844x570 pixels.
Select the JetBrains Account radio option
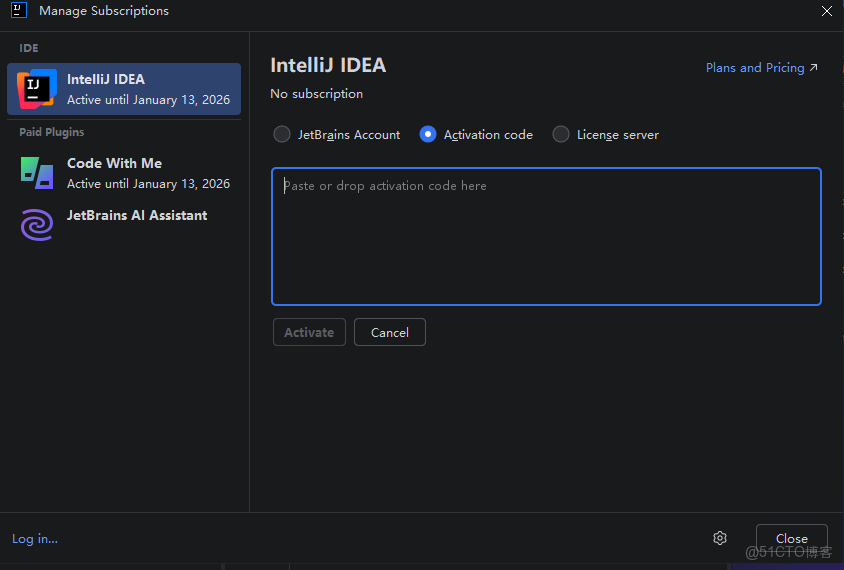click(282, 134)
